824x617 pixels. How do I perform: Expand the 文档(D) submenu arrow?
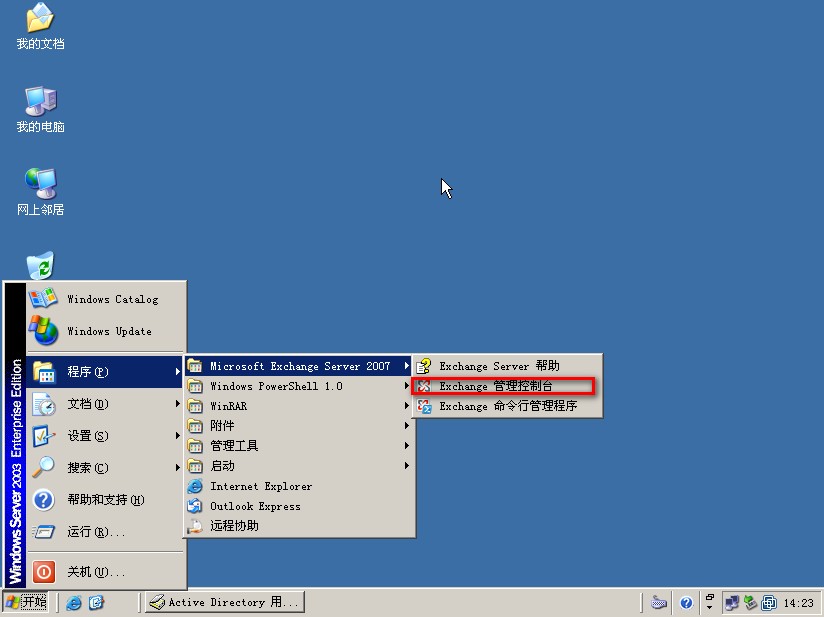coord(178,404)
